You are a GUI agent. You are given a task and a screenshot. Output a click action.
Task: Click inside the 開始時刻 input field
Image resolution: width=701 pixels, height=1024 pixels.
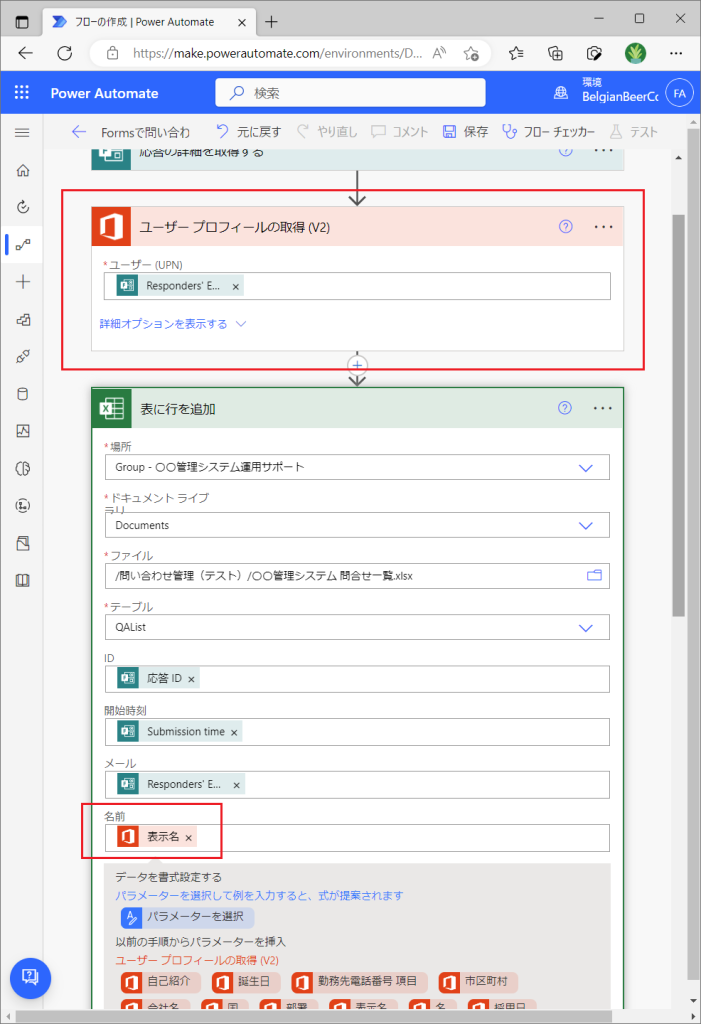point(357,732)
